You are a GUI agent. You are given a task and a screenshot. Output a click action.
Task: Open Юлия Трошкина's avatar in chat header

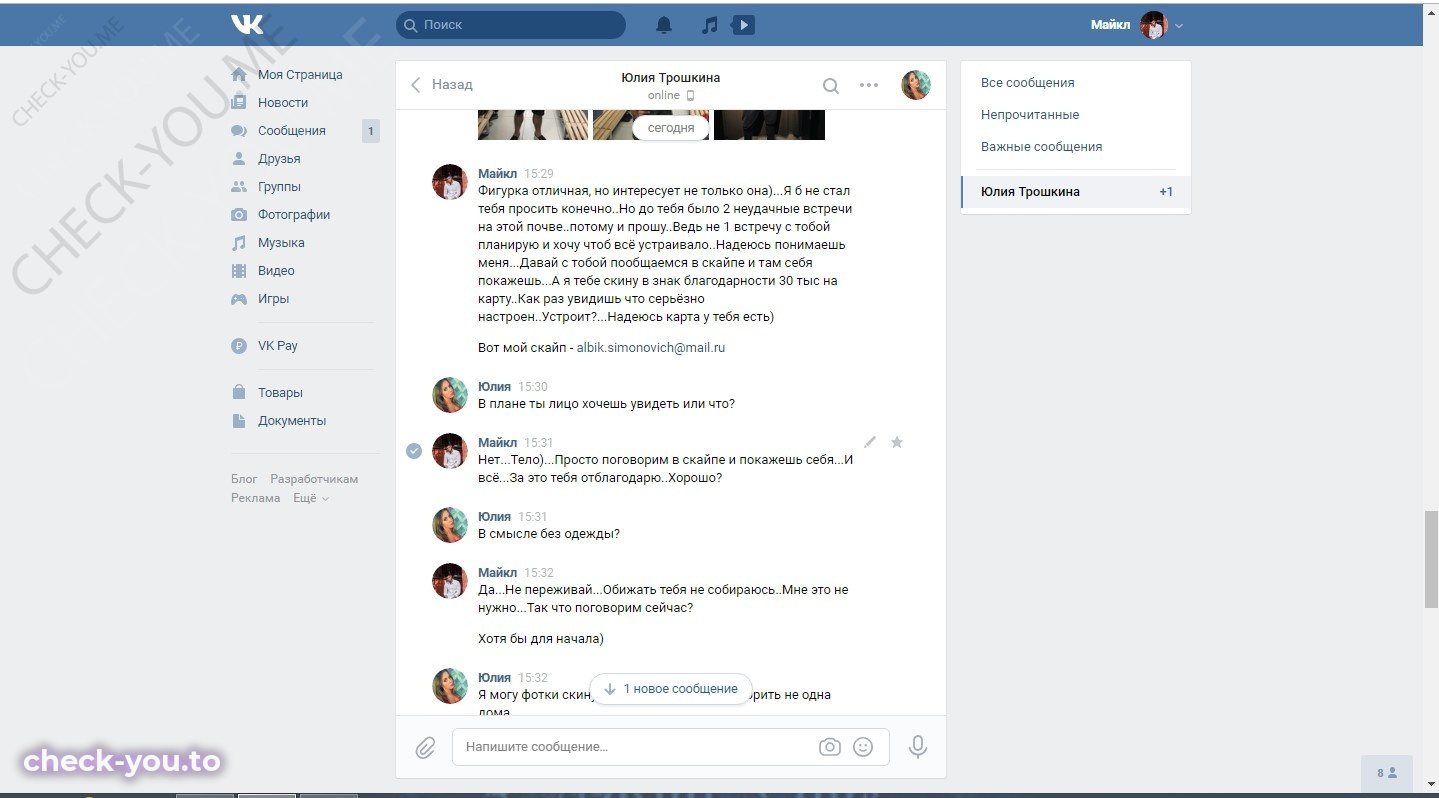916,85
